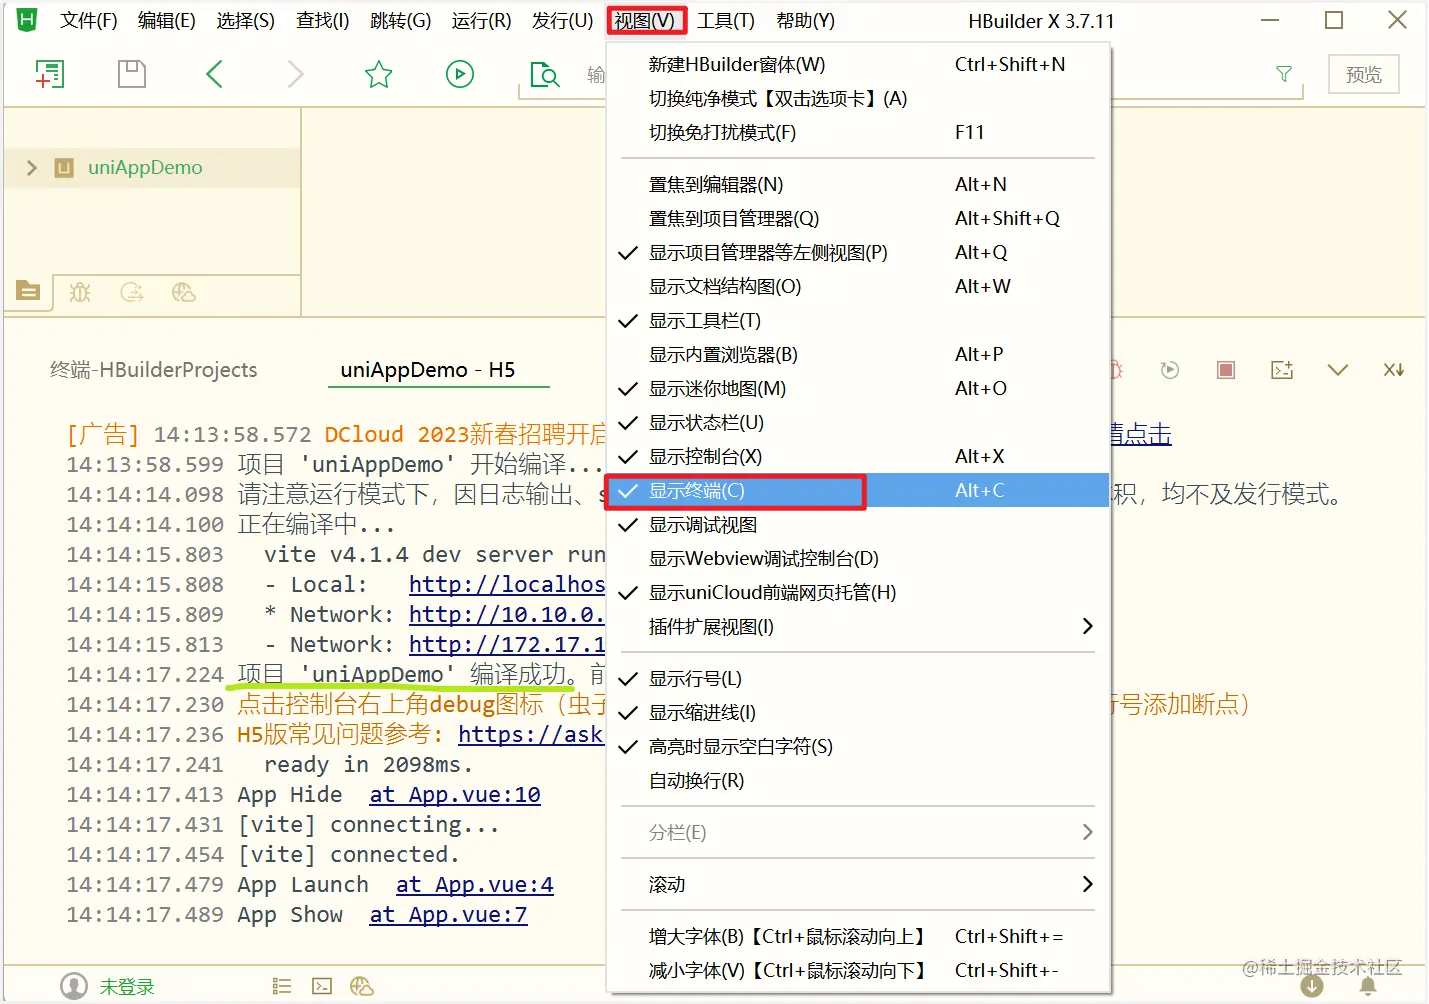Open the 帮助(Y) menu

(x=805, y=21)
